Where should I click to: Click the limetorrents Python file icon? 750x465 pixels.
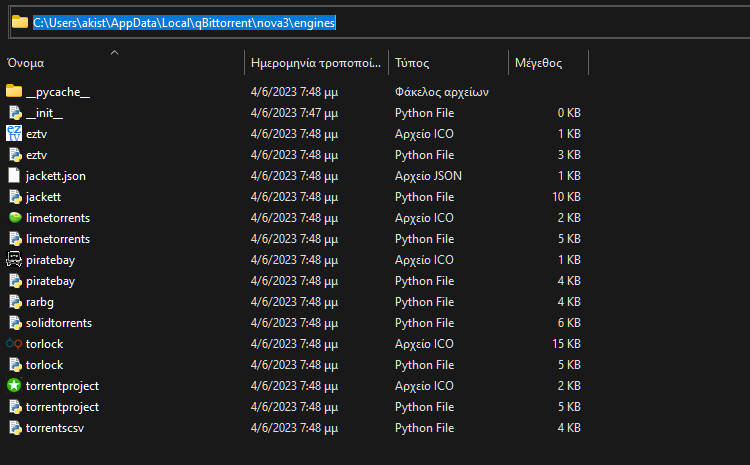click(15, 239)
